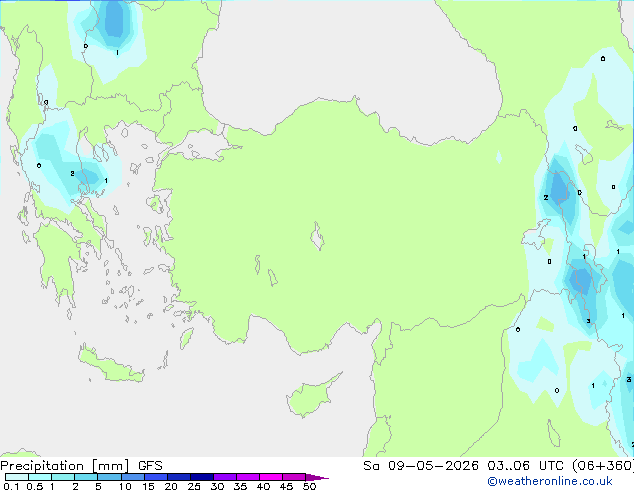The width and height of the screenshot is (634, 490).
Task: Pick the magenta swatch between 40 and 45
Action: click(271, 477)
